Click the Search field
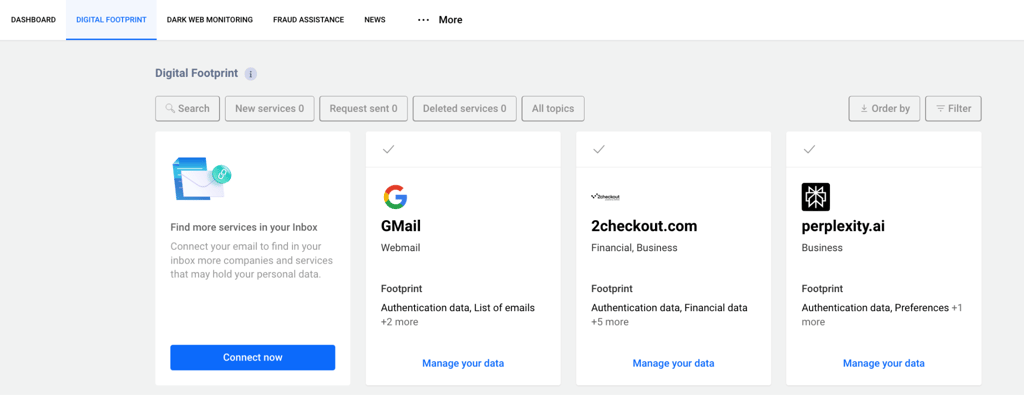This screenshot has height=395, width=1024. point(187,108)
